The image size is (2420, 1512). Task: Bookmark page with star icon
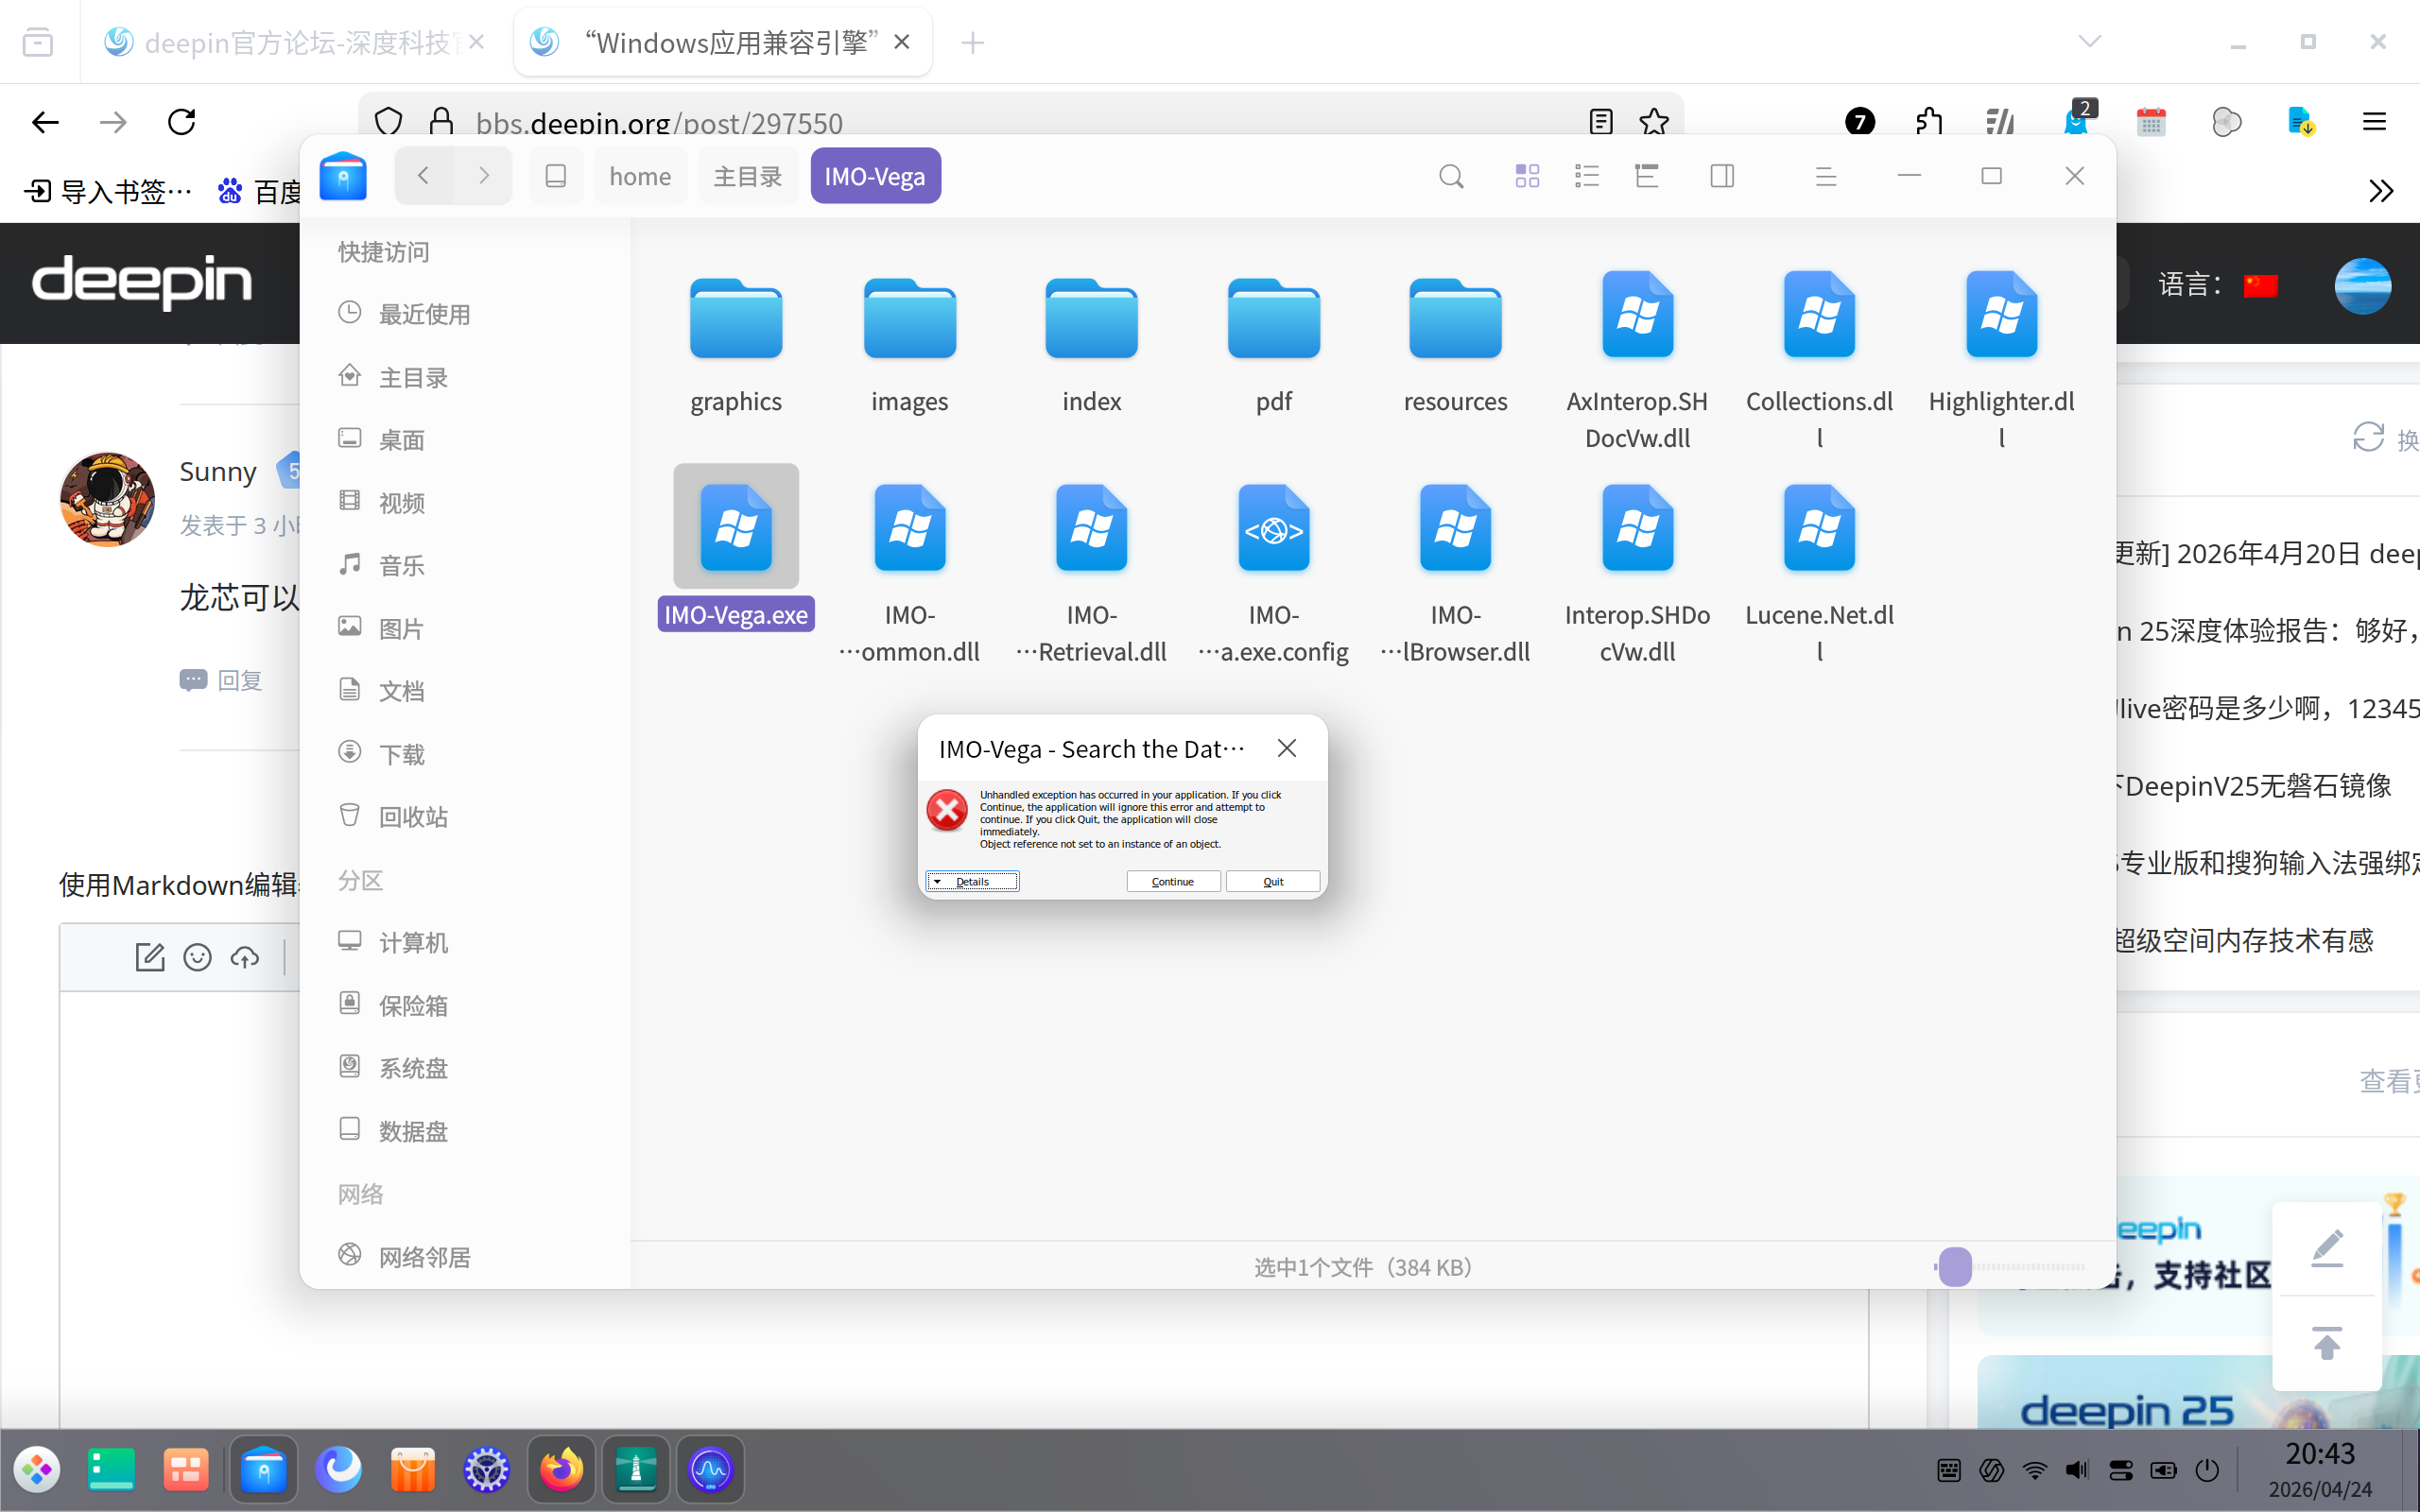1654,122
